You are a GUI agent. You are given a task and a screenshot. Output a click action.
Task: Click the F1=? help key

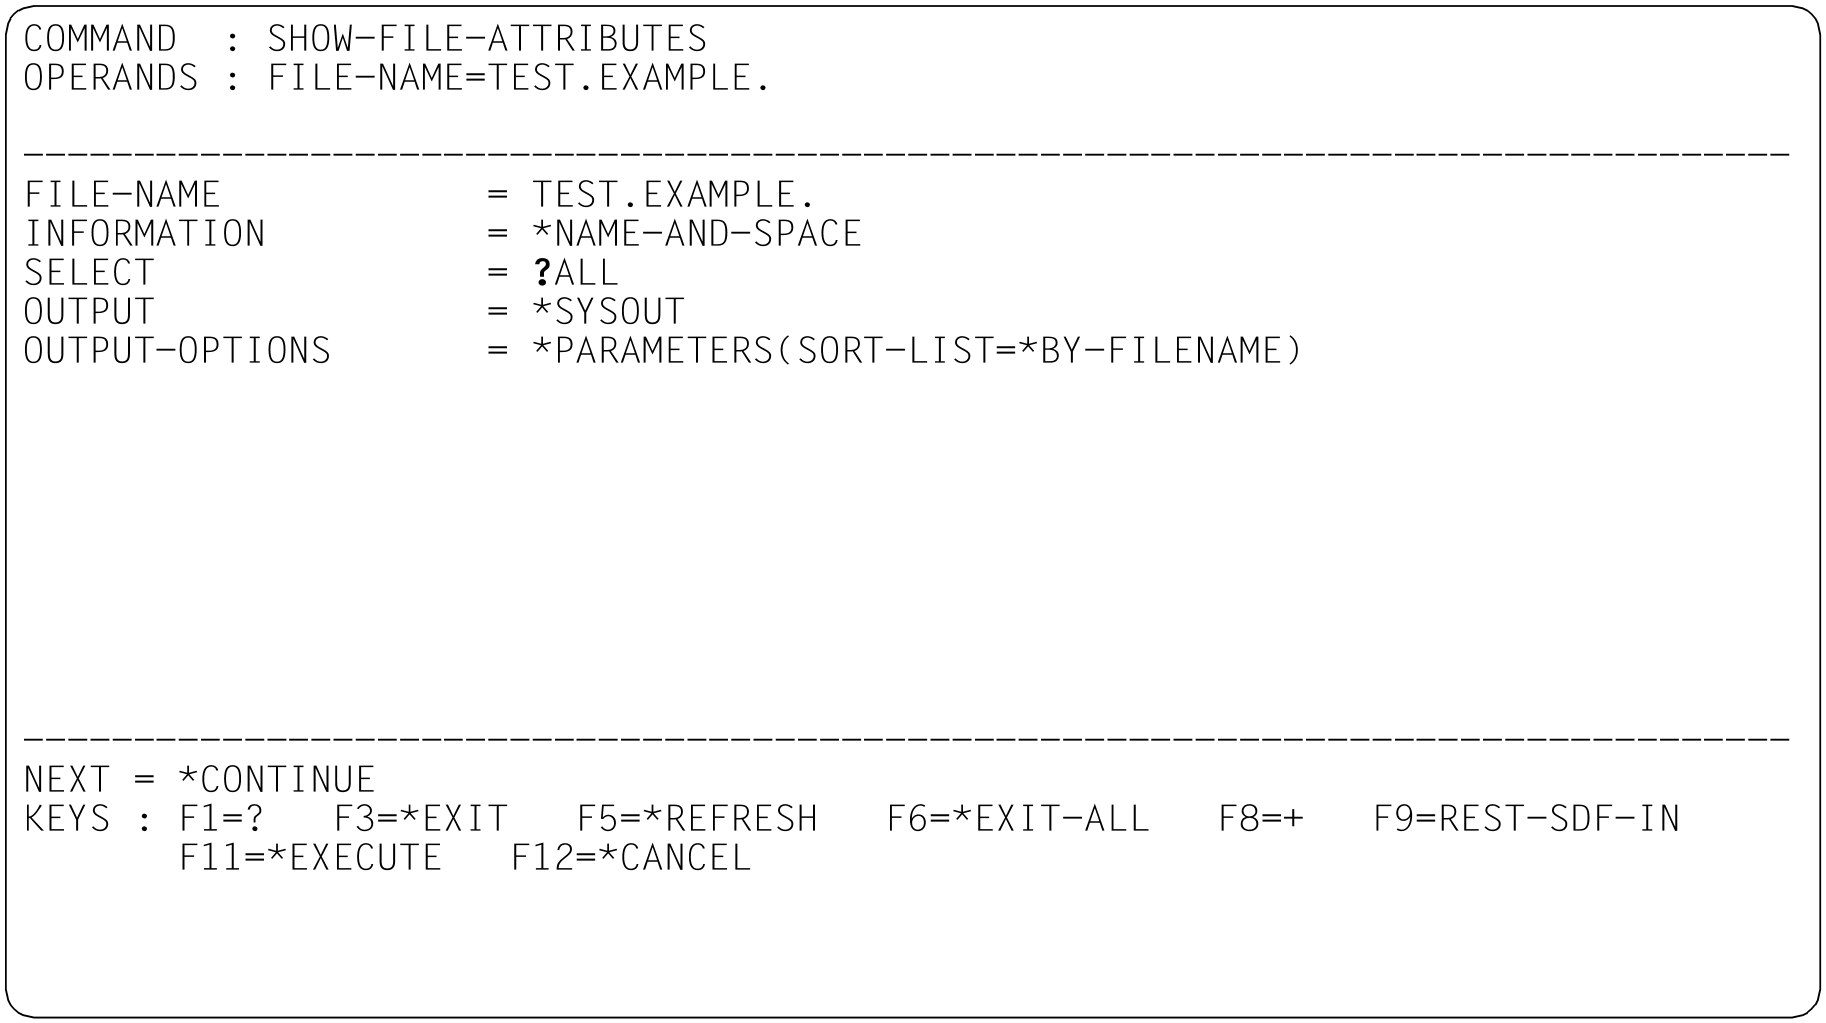222,818
